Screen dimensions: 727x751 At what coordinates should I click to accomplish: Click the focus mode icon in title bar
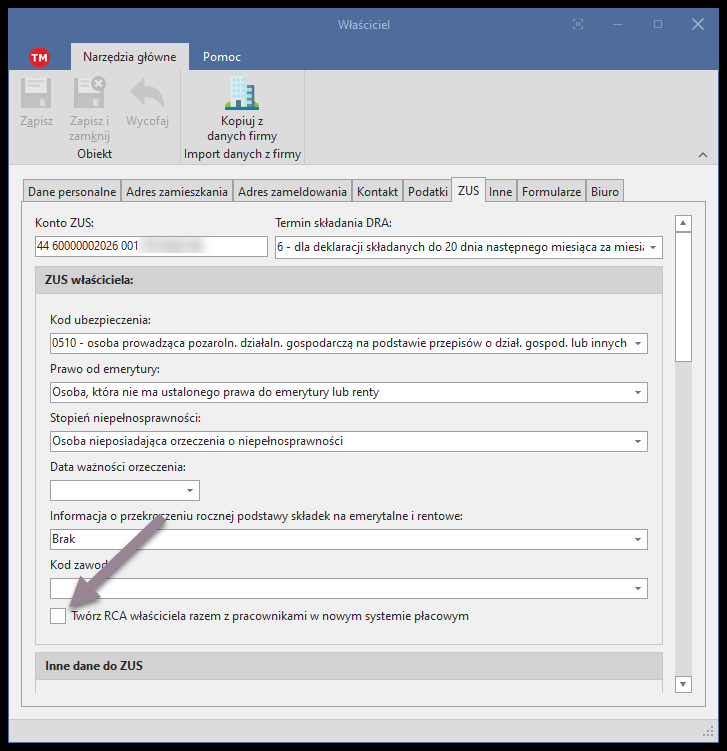(578, 24)
